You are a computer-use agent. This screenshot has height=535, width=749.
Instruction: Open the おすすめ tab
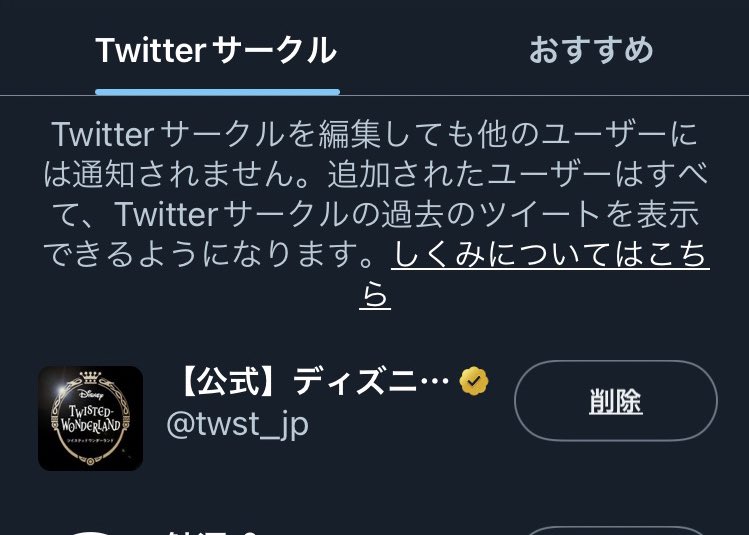[x=591, y=50]
